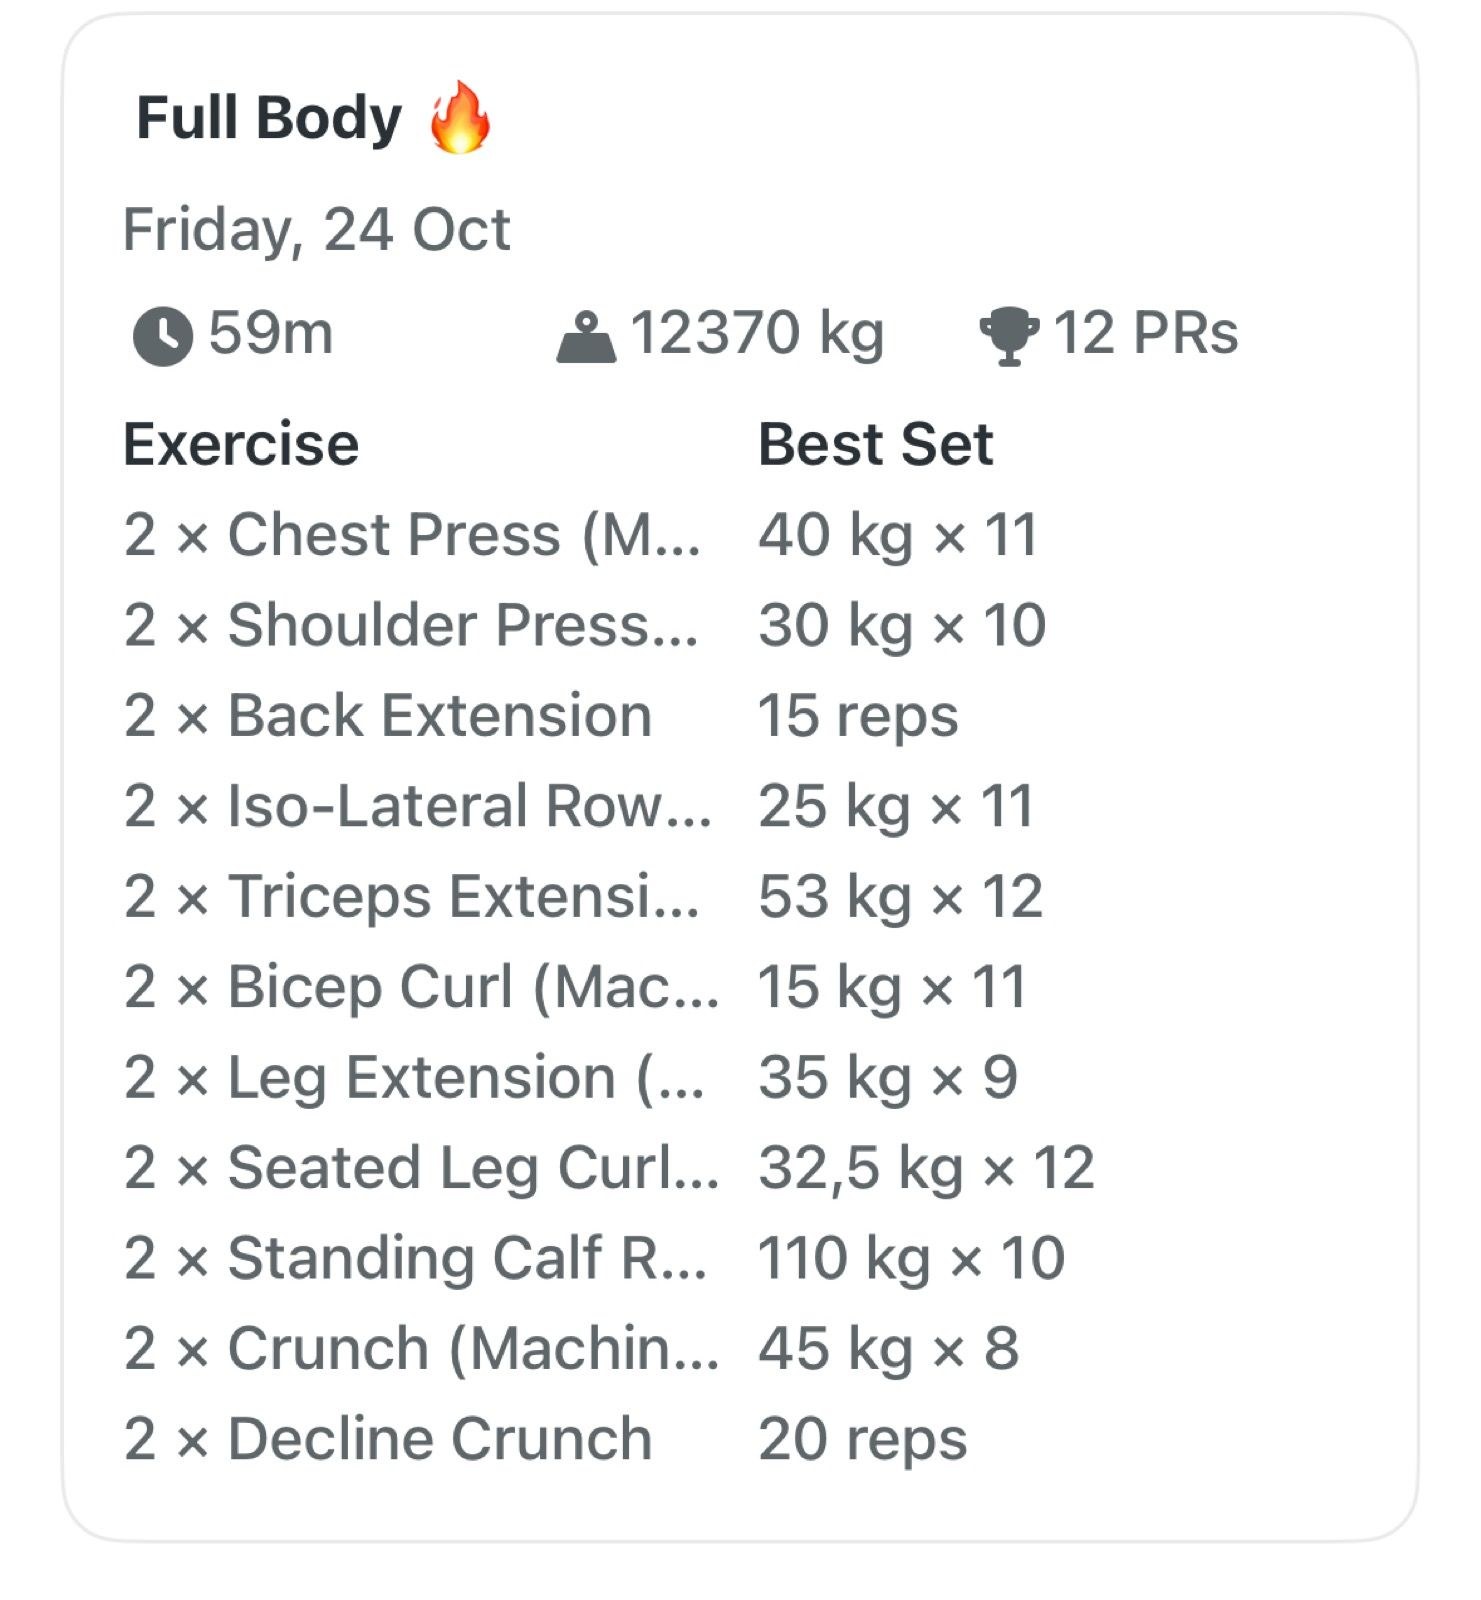The image size is (1481, 1600).
Task: Tap the 59m duration text
Action: click(270, 333)
